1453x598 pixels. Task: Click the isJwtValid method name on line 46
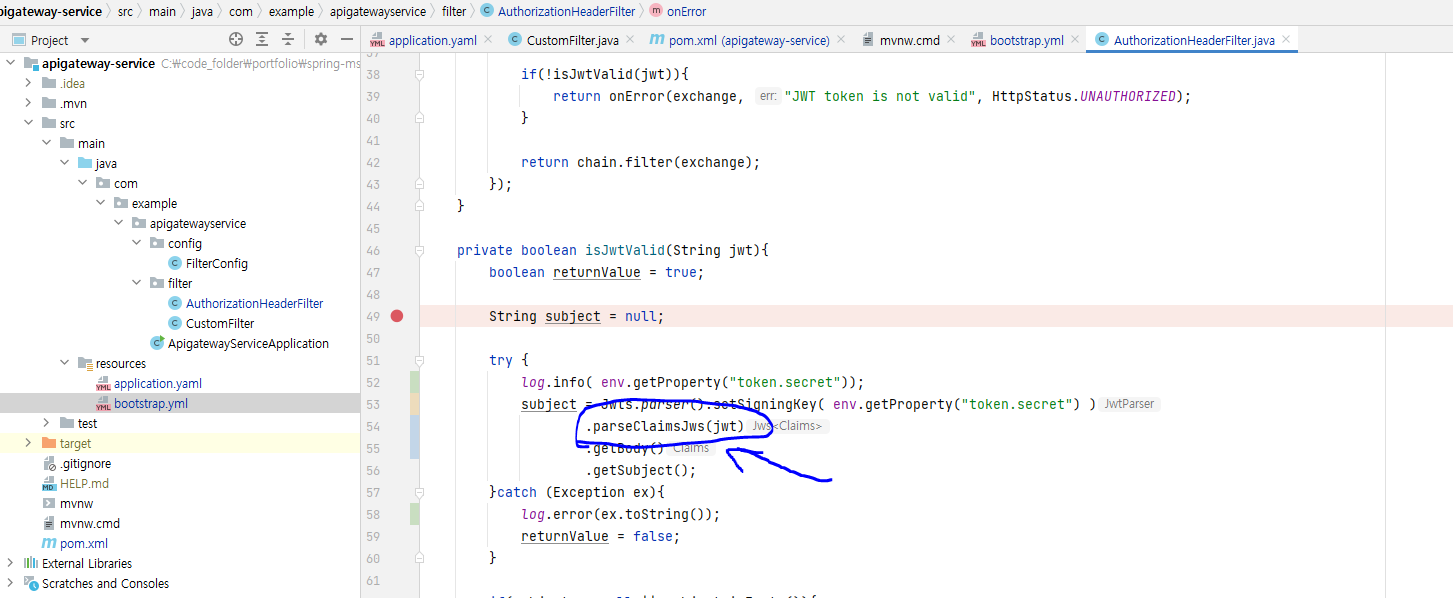[625, 250]
